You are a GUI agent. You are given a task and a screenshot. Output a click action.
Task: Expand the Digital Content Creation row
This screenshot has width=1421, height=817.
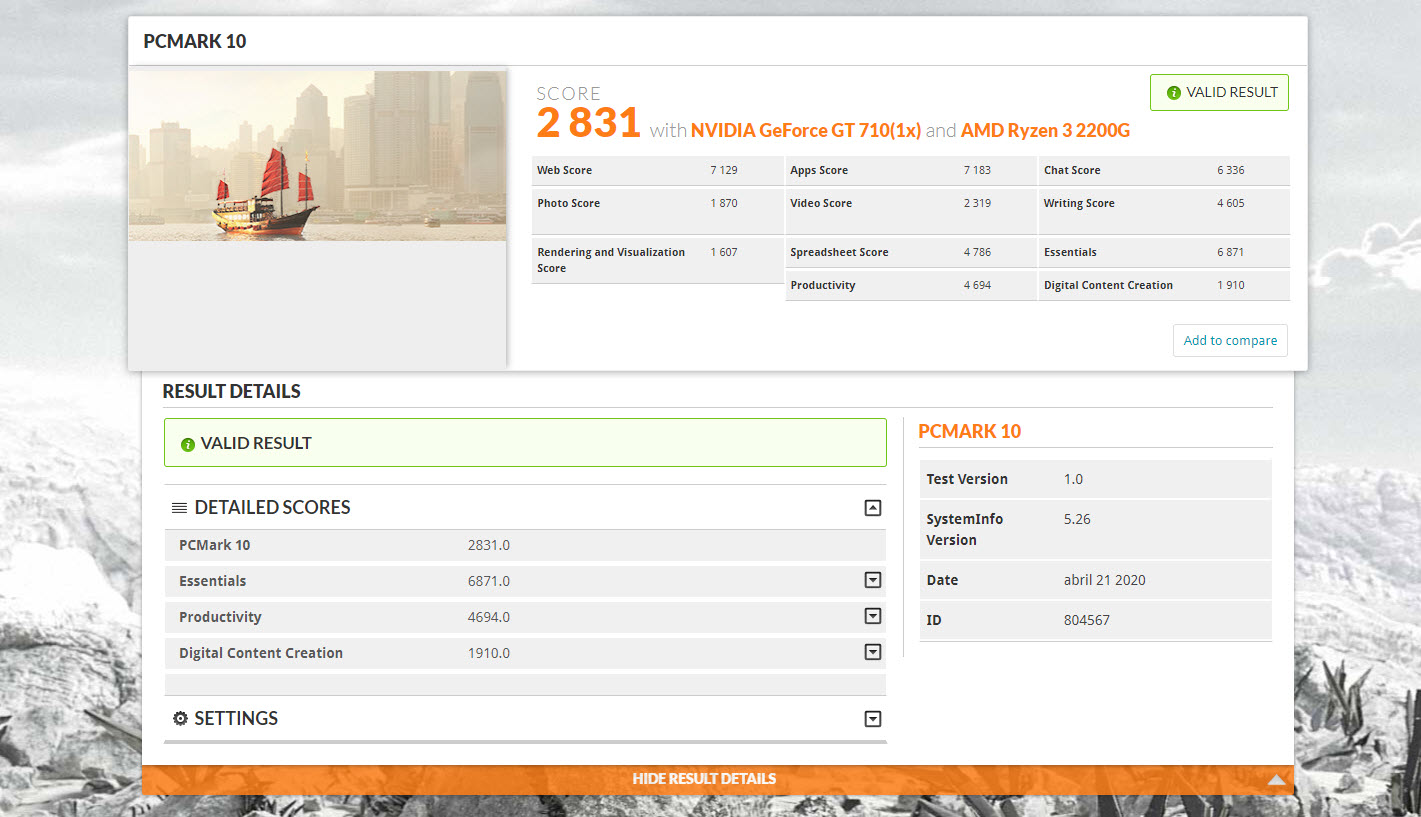[x=873, y=652]
